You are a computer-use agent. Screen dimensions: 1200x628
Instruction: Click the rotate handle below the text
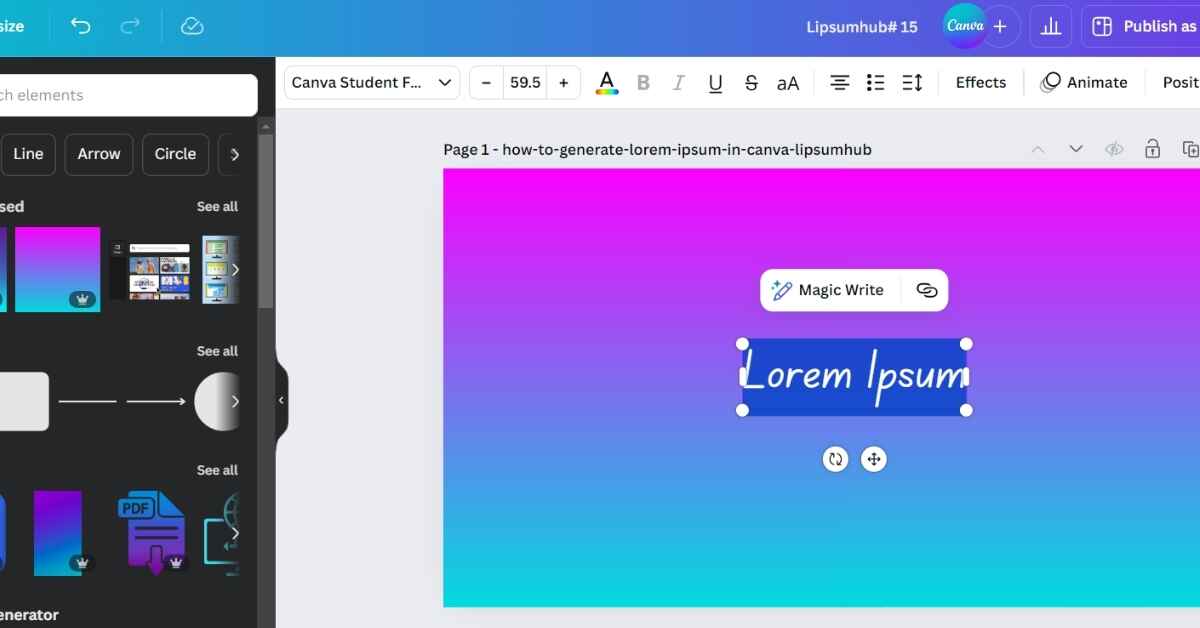[x=835, y=459]
